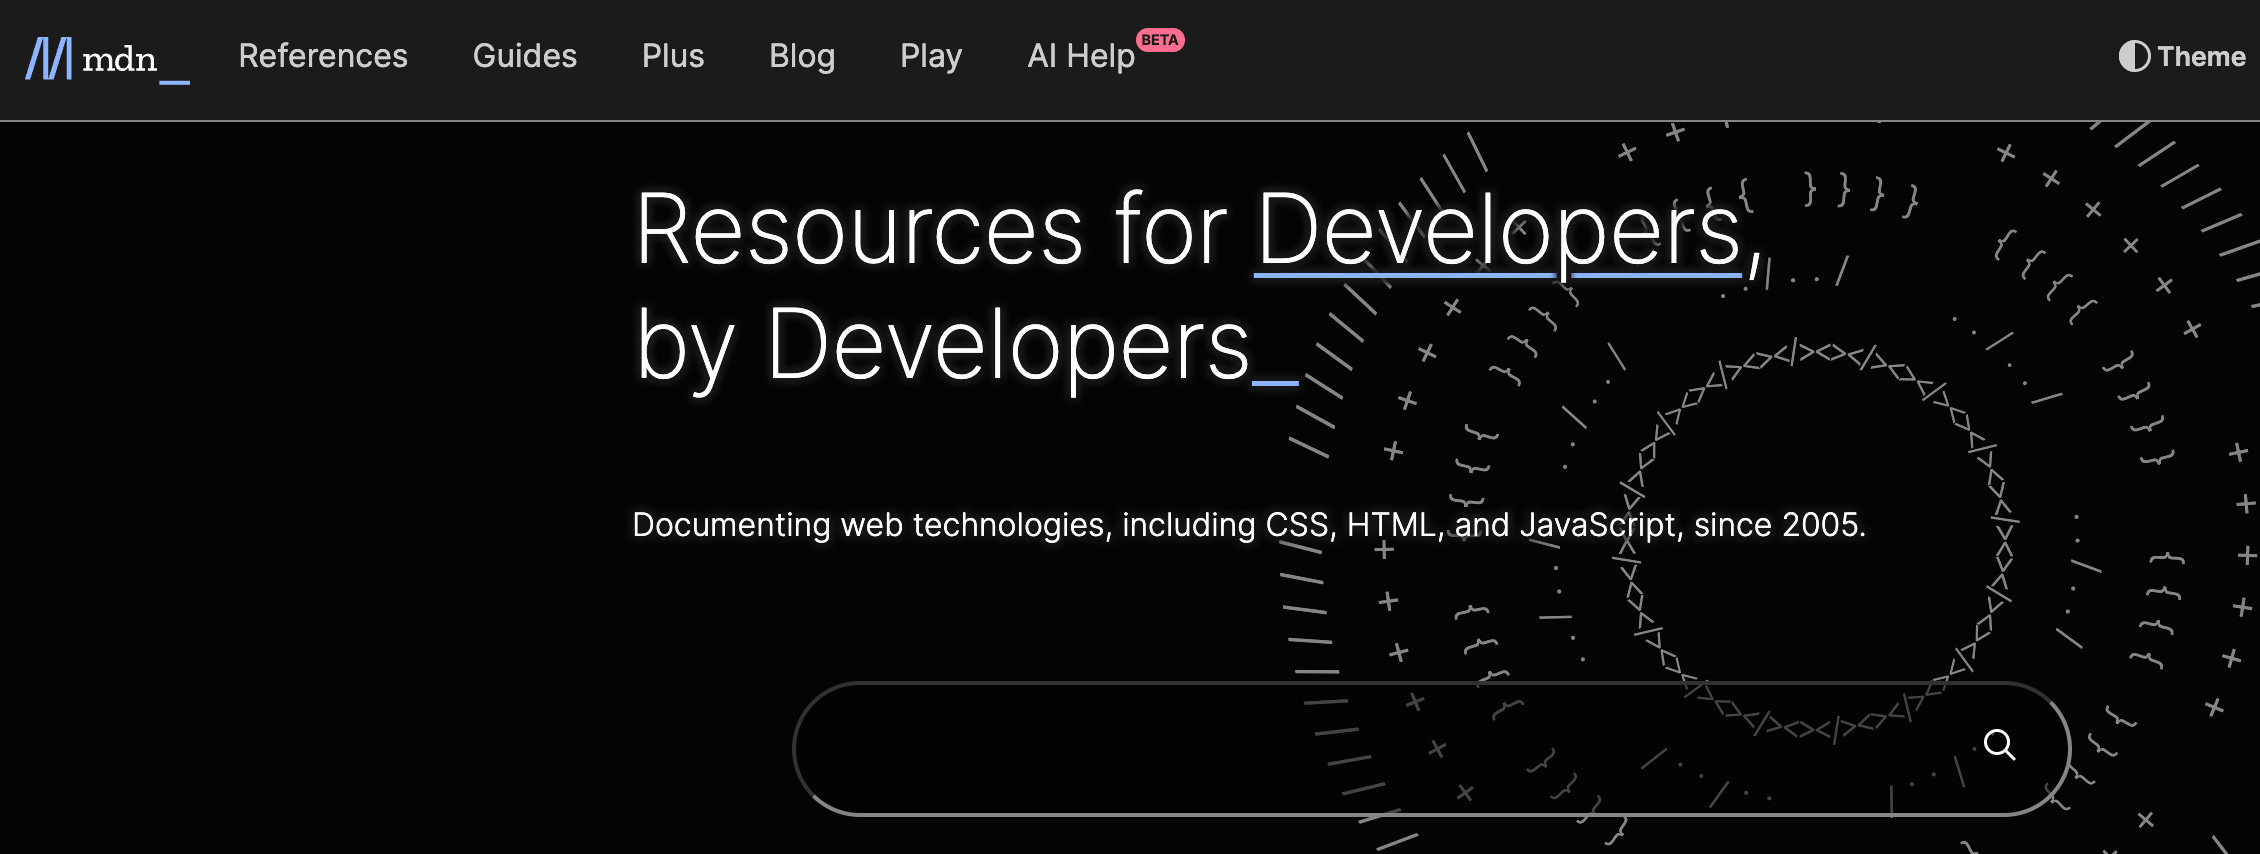
Task: Click the text "Documenting web technologies, including CSS, HTML, and JavaScript, since 2005."
Action: tap(1249, 525)
